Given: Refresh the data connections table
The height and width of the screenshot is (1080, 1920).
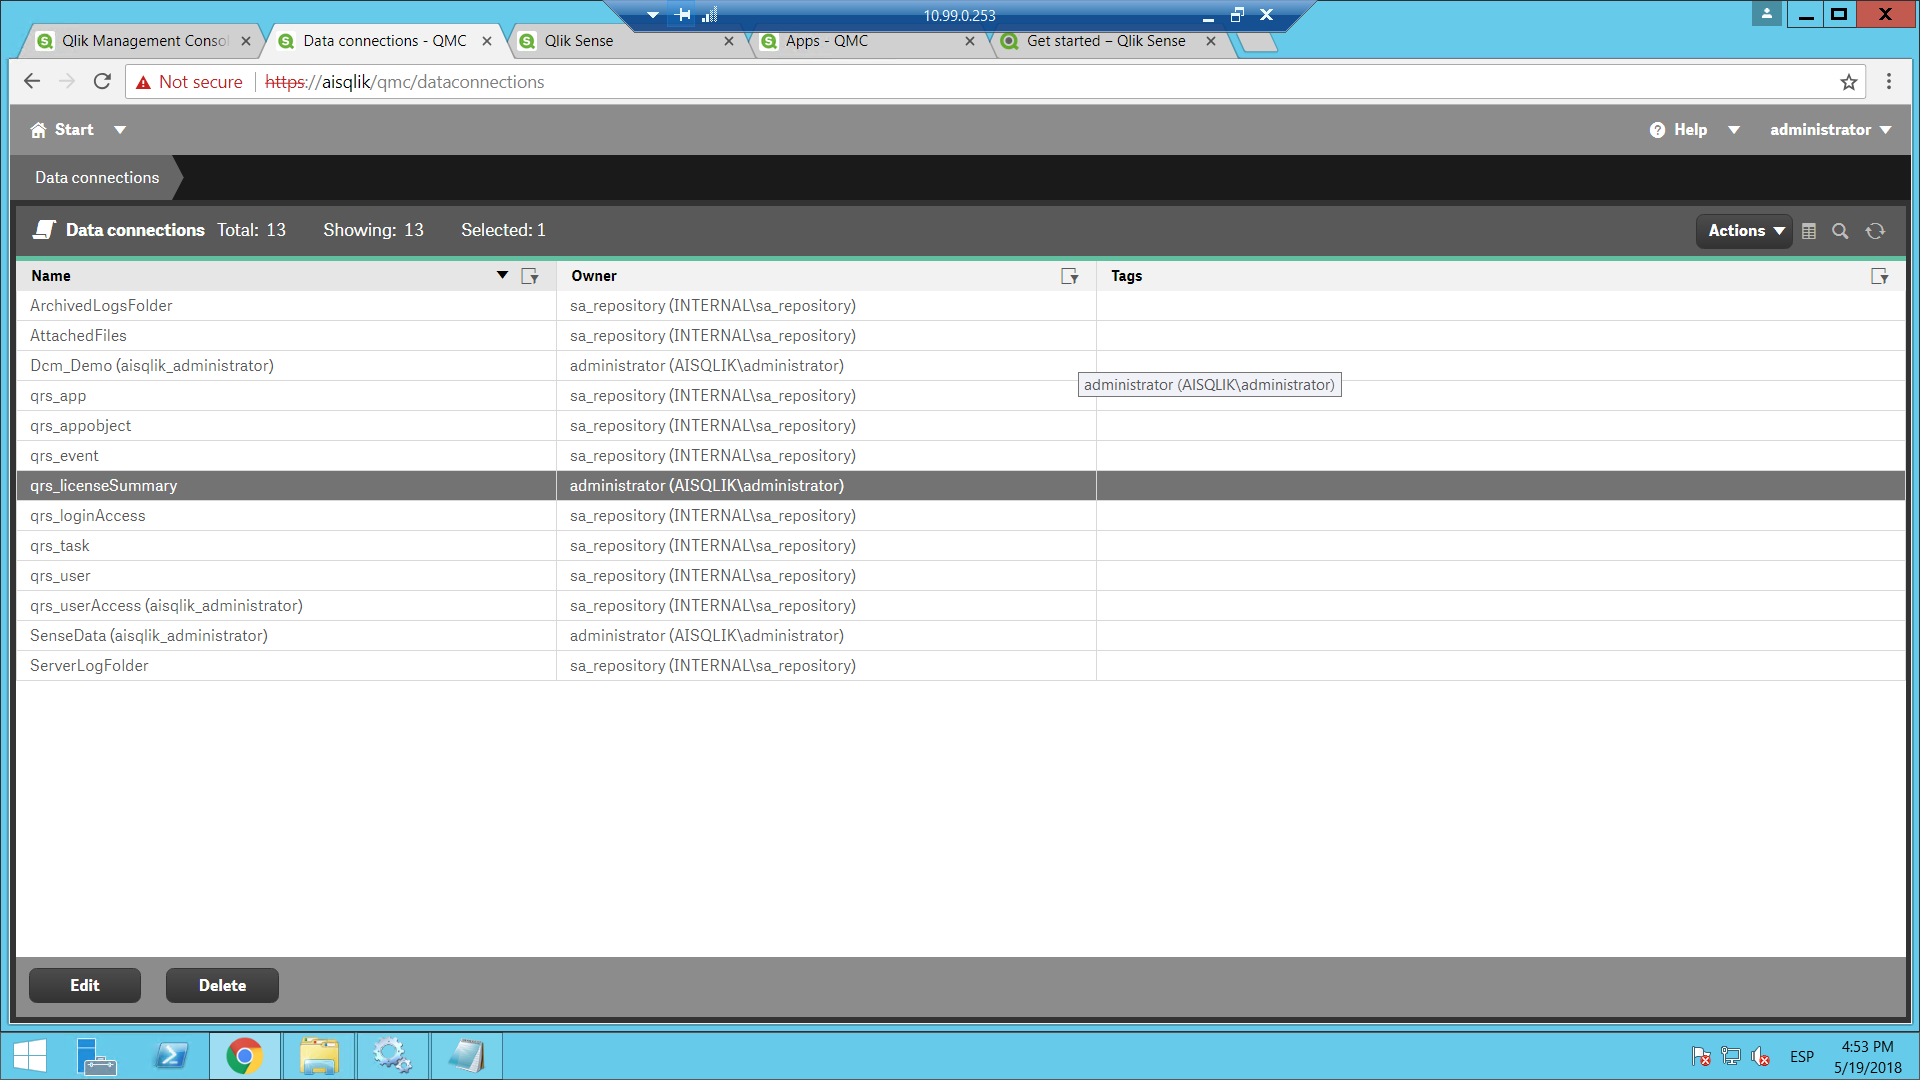Looking at the screenshot, I should pyautogui.click(x=1875, y=231).
